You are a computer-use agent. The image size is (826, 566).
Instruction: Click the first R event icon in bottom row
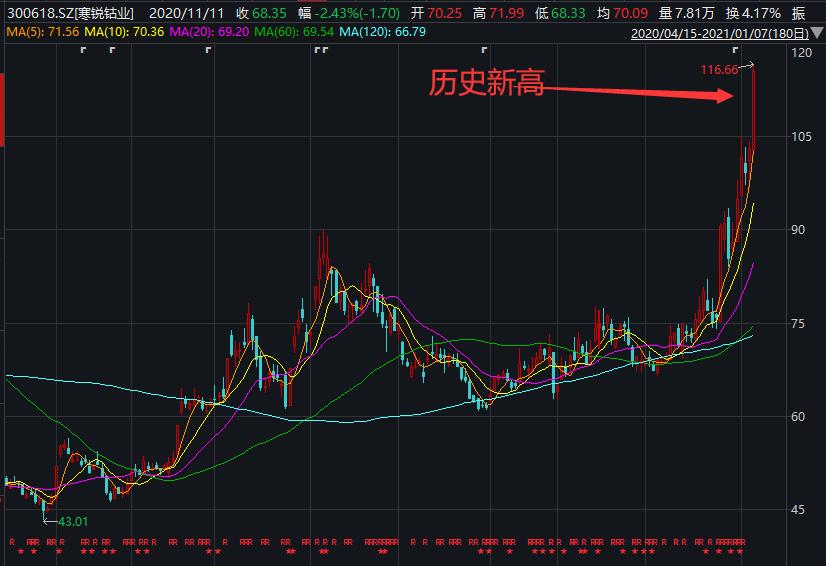pyautogui.click(x=12, y=542)
